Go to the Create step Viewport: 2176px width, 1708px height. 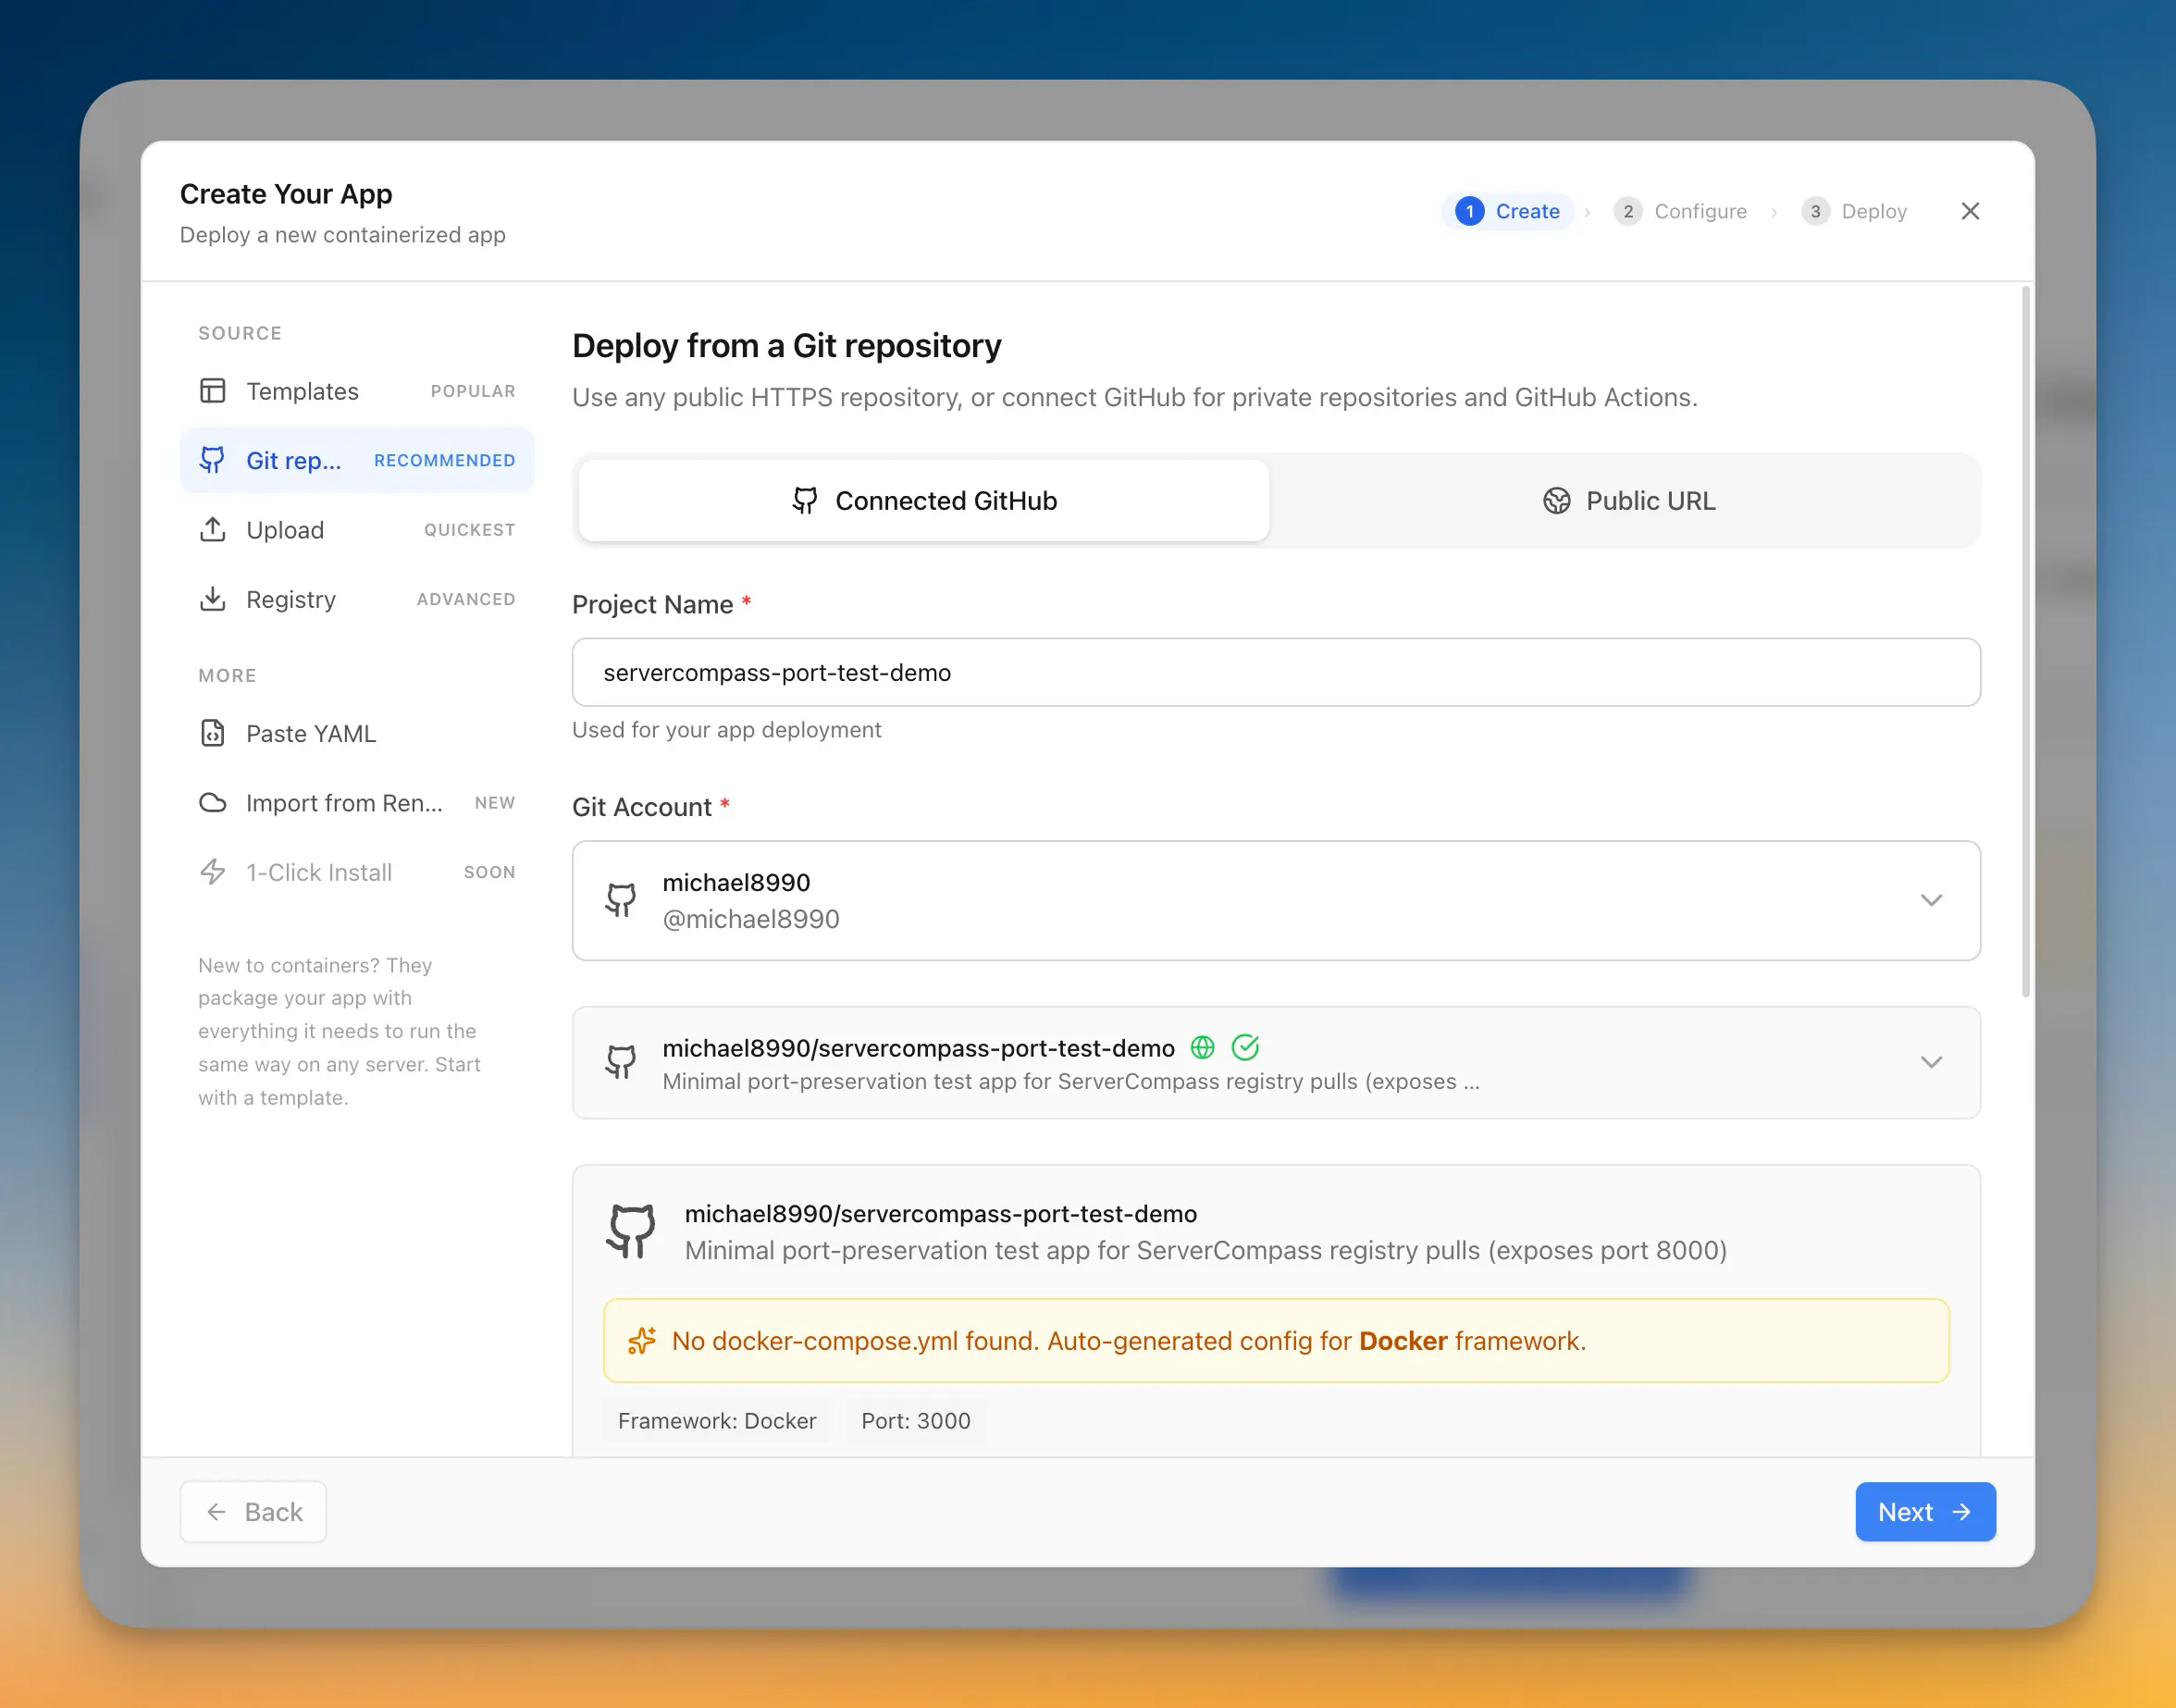(1508, 211)
